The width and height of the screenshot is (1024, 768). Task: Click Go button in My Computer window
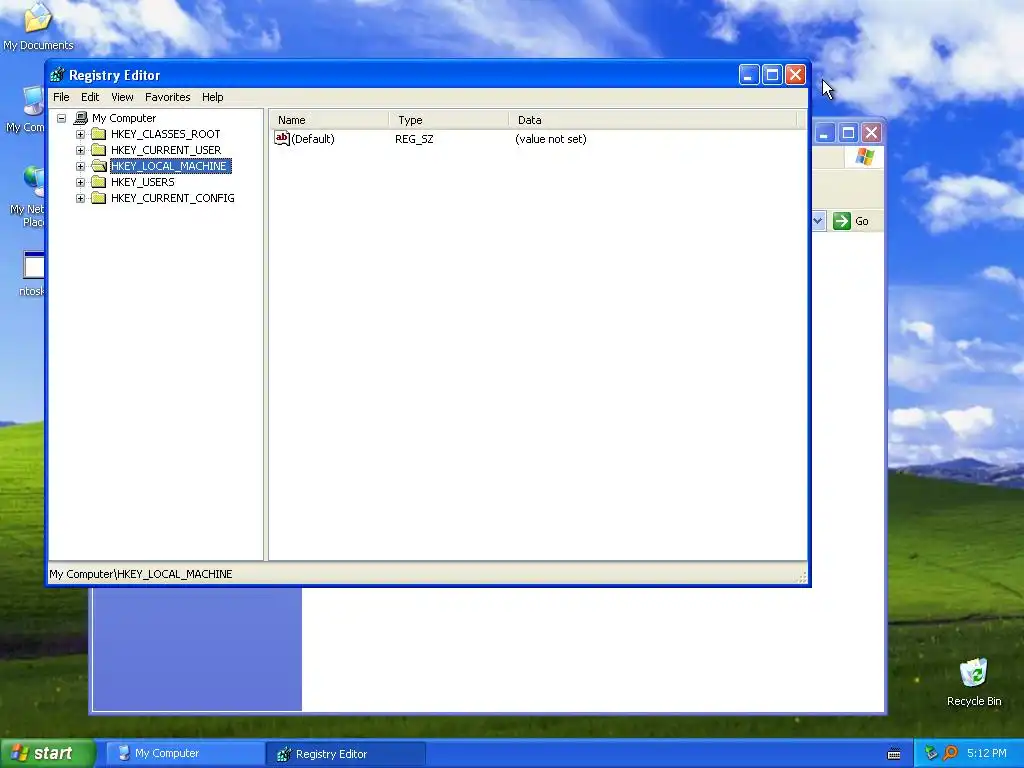tap(851, 221)
